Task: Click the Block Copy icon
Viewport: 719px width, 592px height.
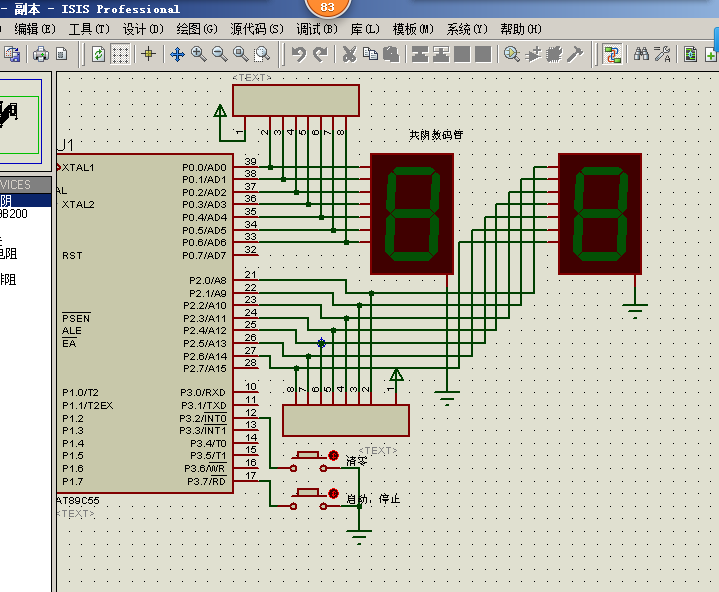Action: click(x=420, y=54)
